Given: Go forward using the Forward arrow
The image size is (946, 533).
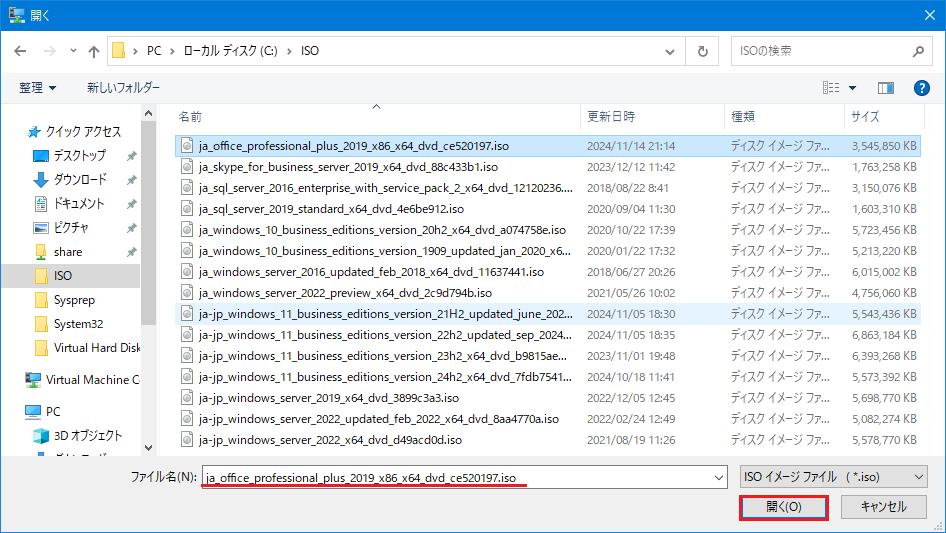Looking at the screenshot, I should [49, 51].
